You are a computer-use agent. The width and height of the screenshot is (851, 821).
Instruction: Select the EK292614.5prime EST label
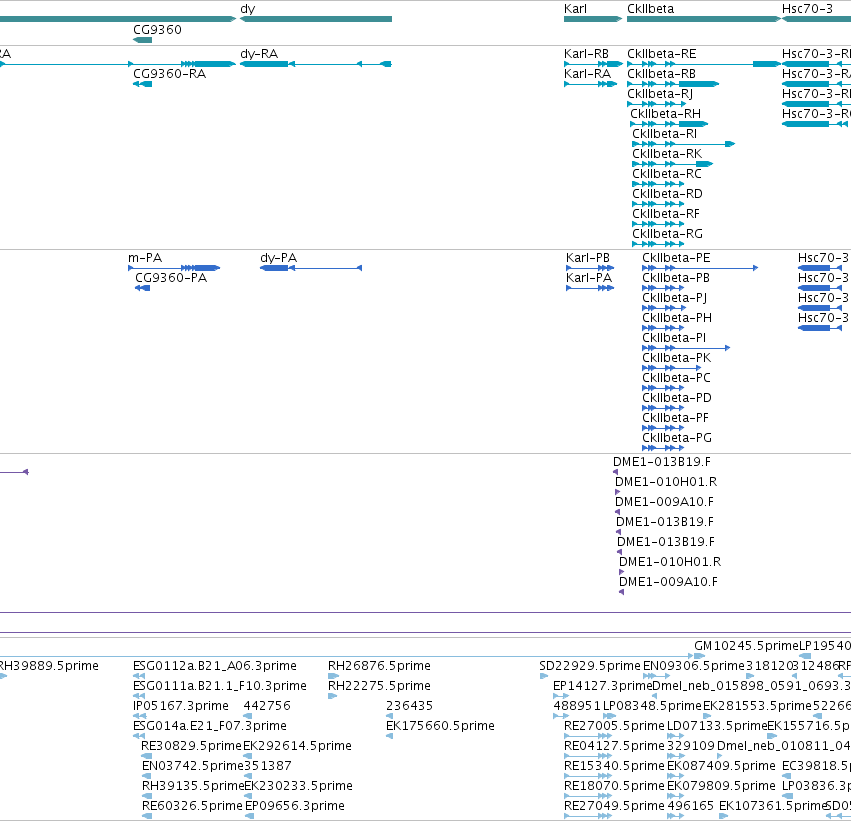297,746
